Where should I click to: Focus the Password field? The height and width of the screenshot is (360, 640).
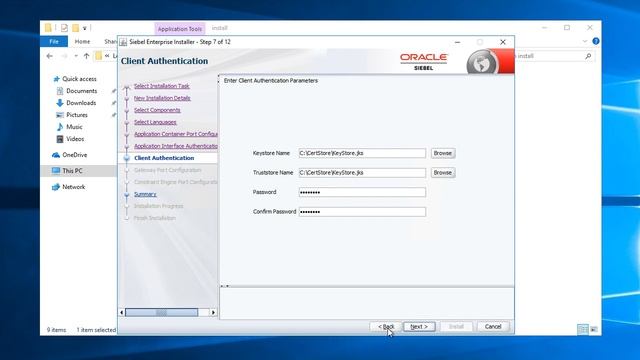[362, 192]
